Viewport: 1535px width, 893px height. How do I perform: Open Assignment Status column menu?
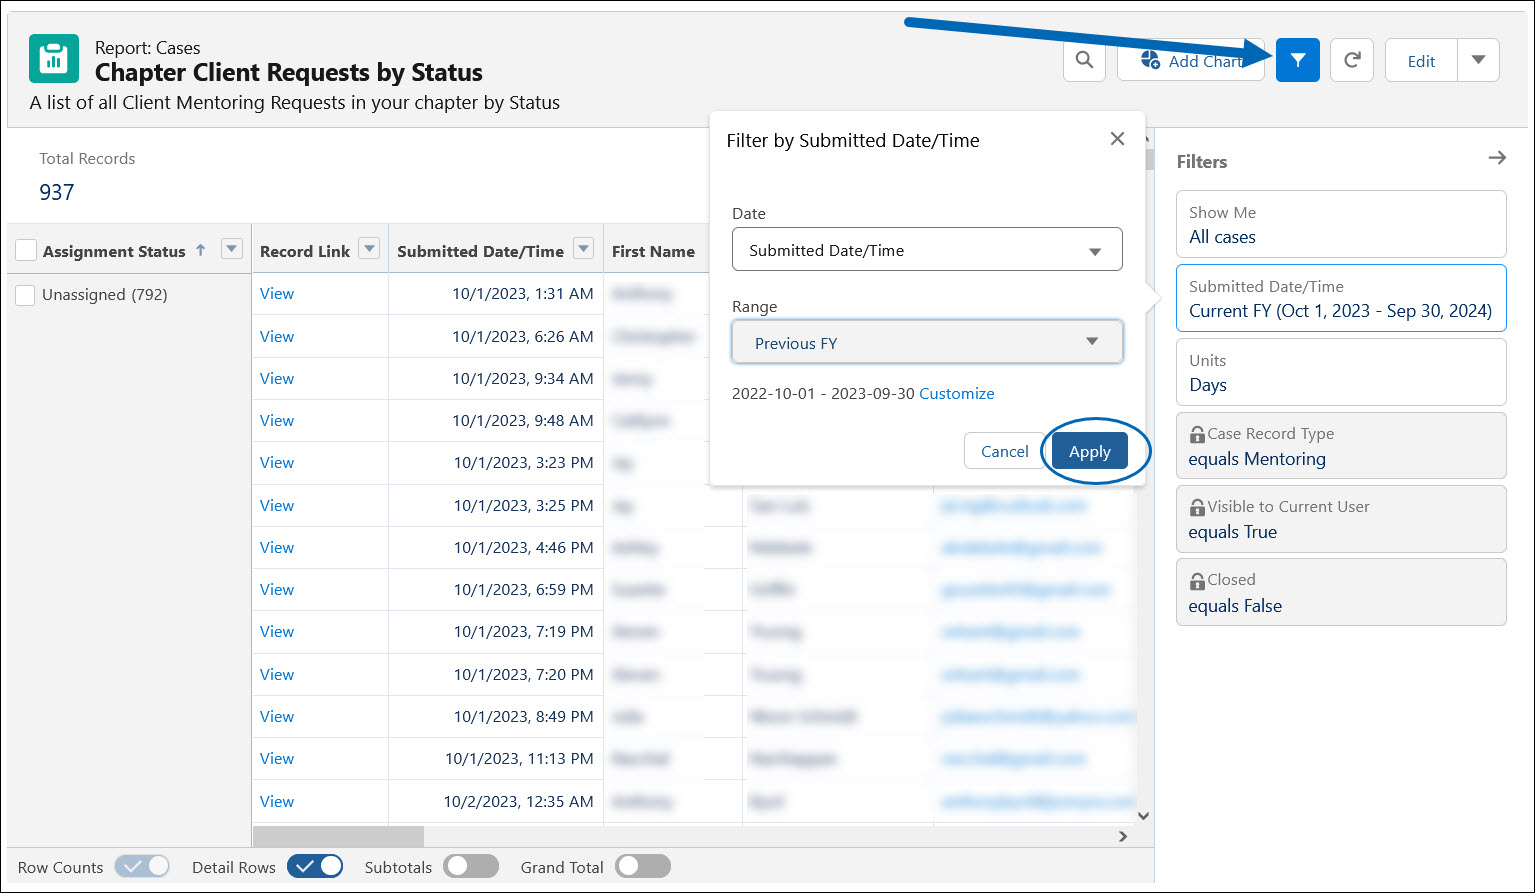pos(232,249)
